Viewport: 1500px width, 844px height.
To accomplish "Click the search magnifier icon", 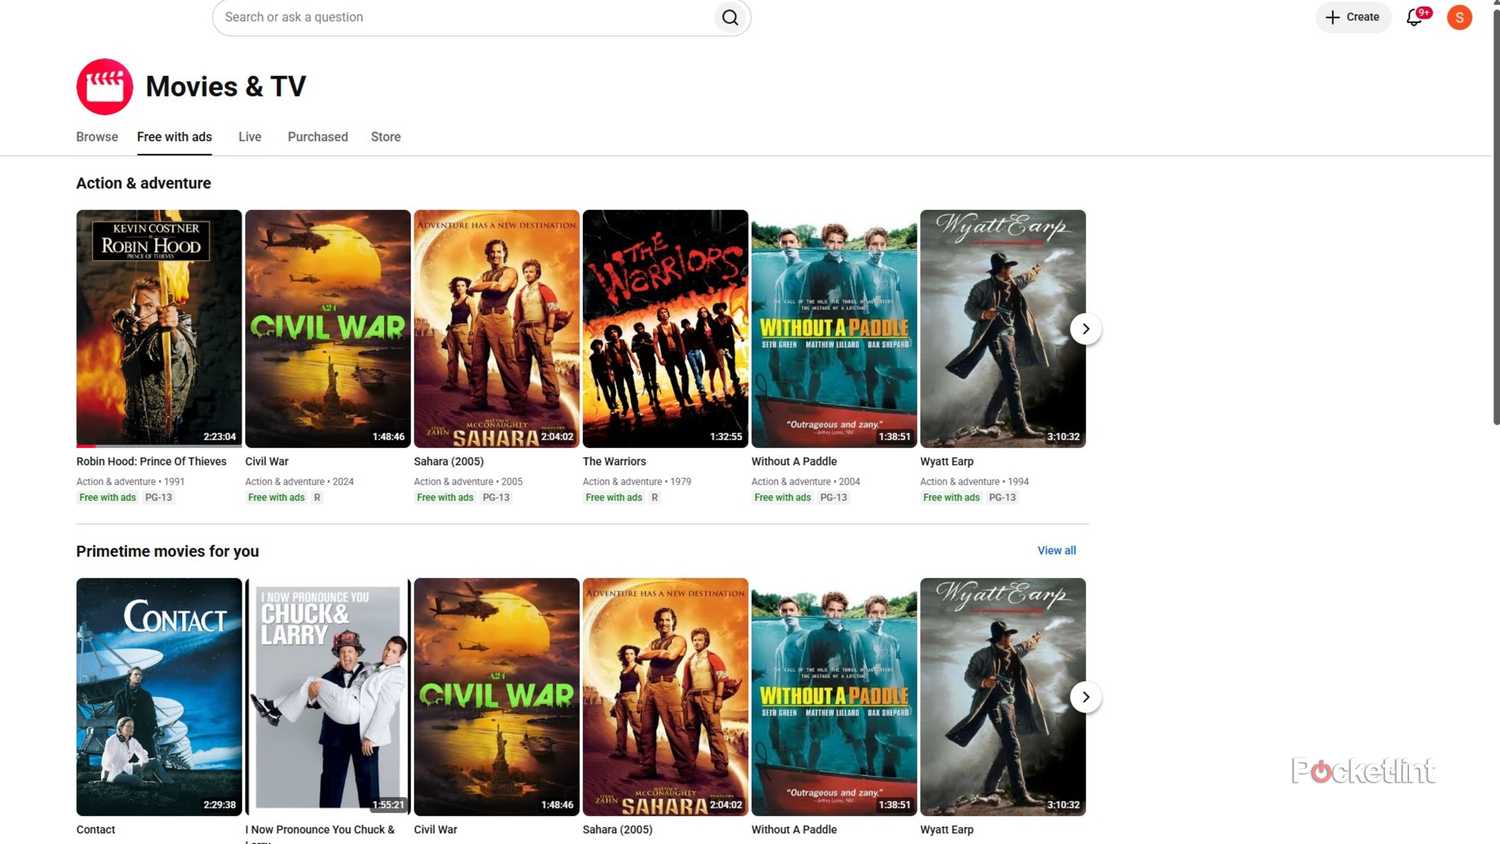I will click(730, 17).
